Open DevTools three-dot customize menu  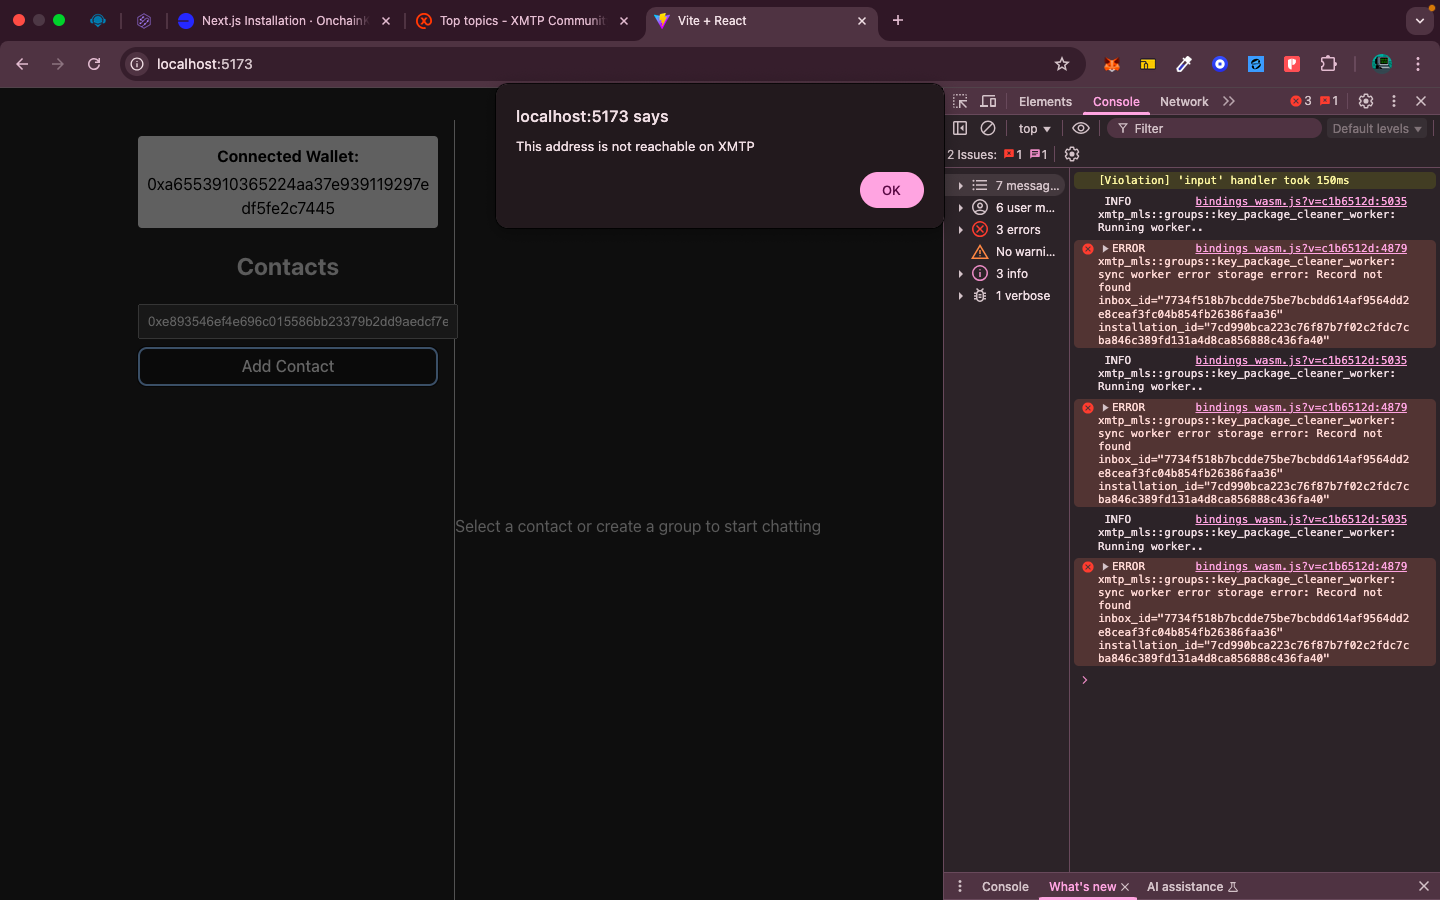tap(1394, 101)
